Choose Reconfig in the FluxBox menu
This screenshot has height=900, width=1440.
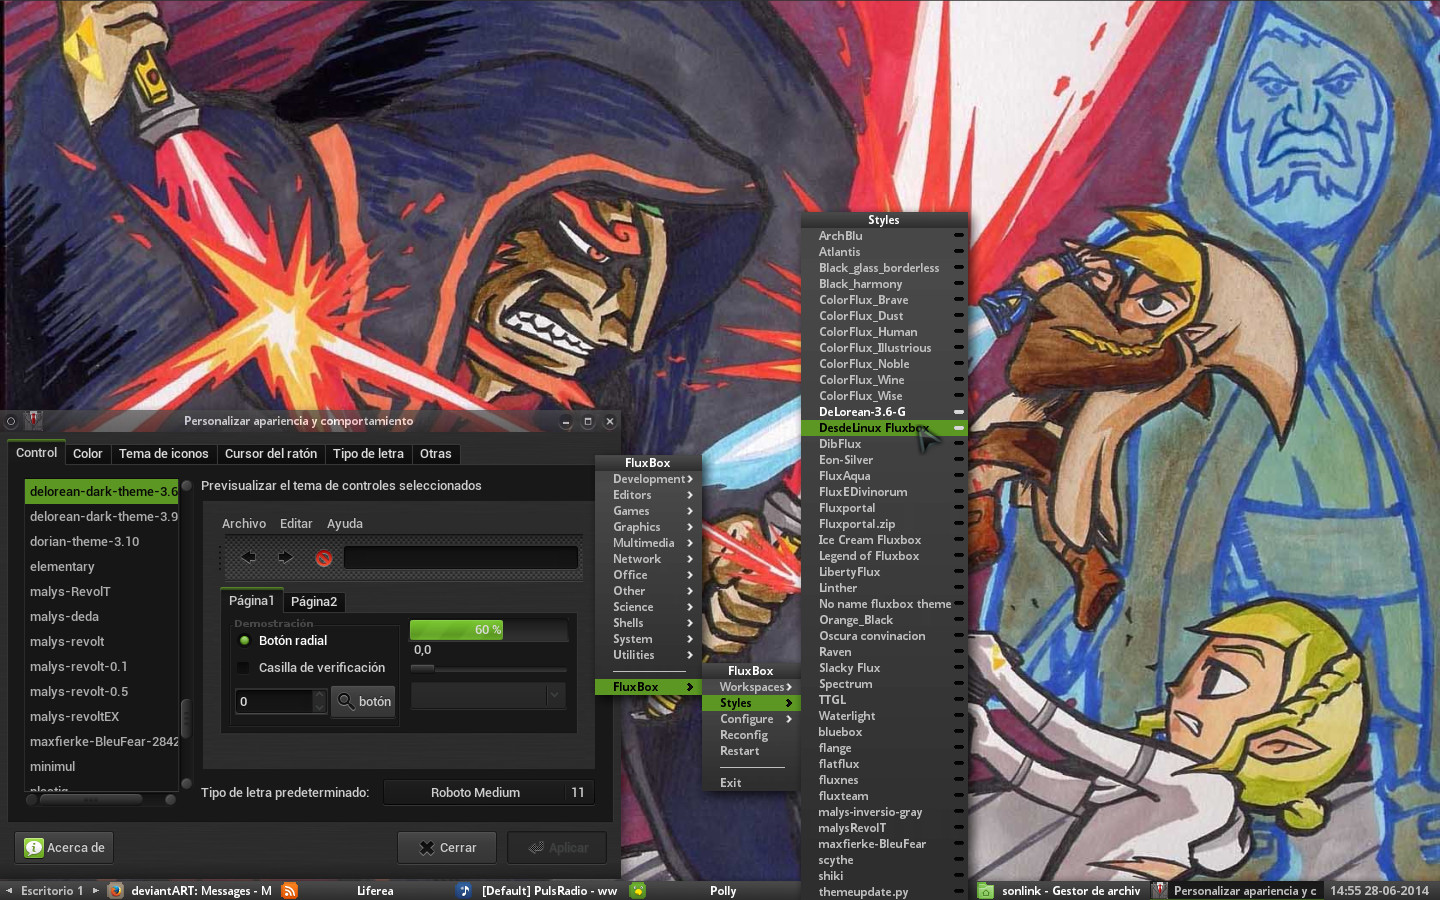tap(751, 735)
